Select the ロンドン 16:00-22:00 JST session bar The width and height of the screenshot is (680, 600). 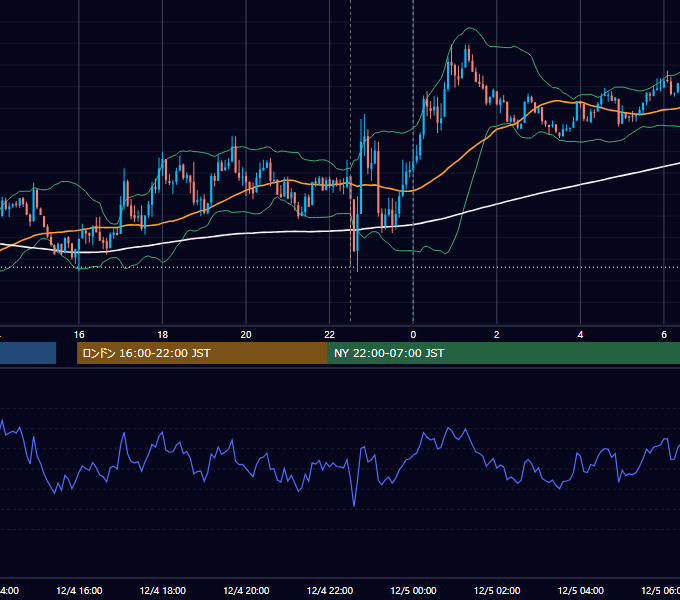click(x=202, y=353)
